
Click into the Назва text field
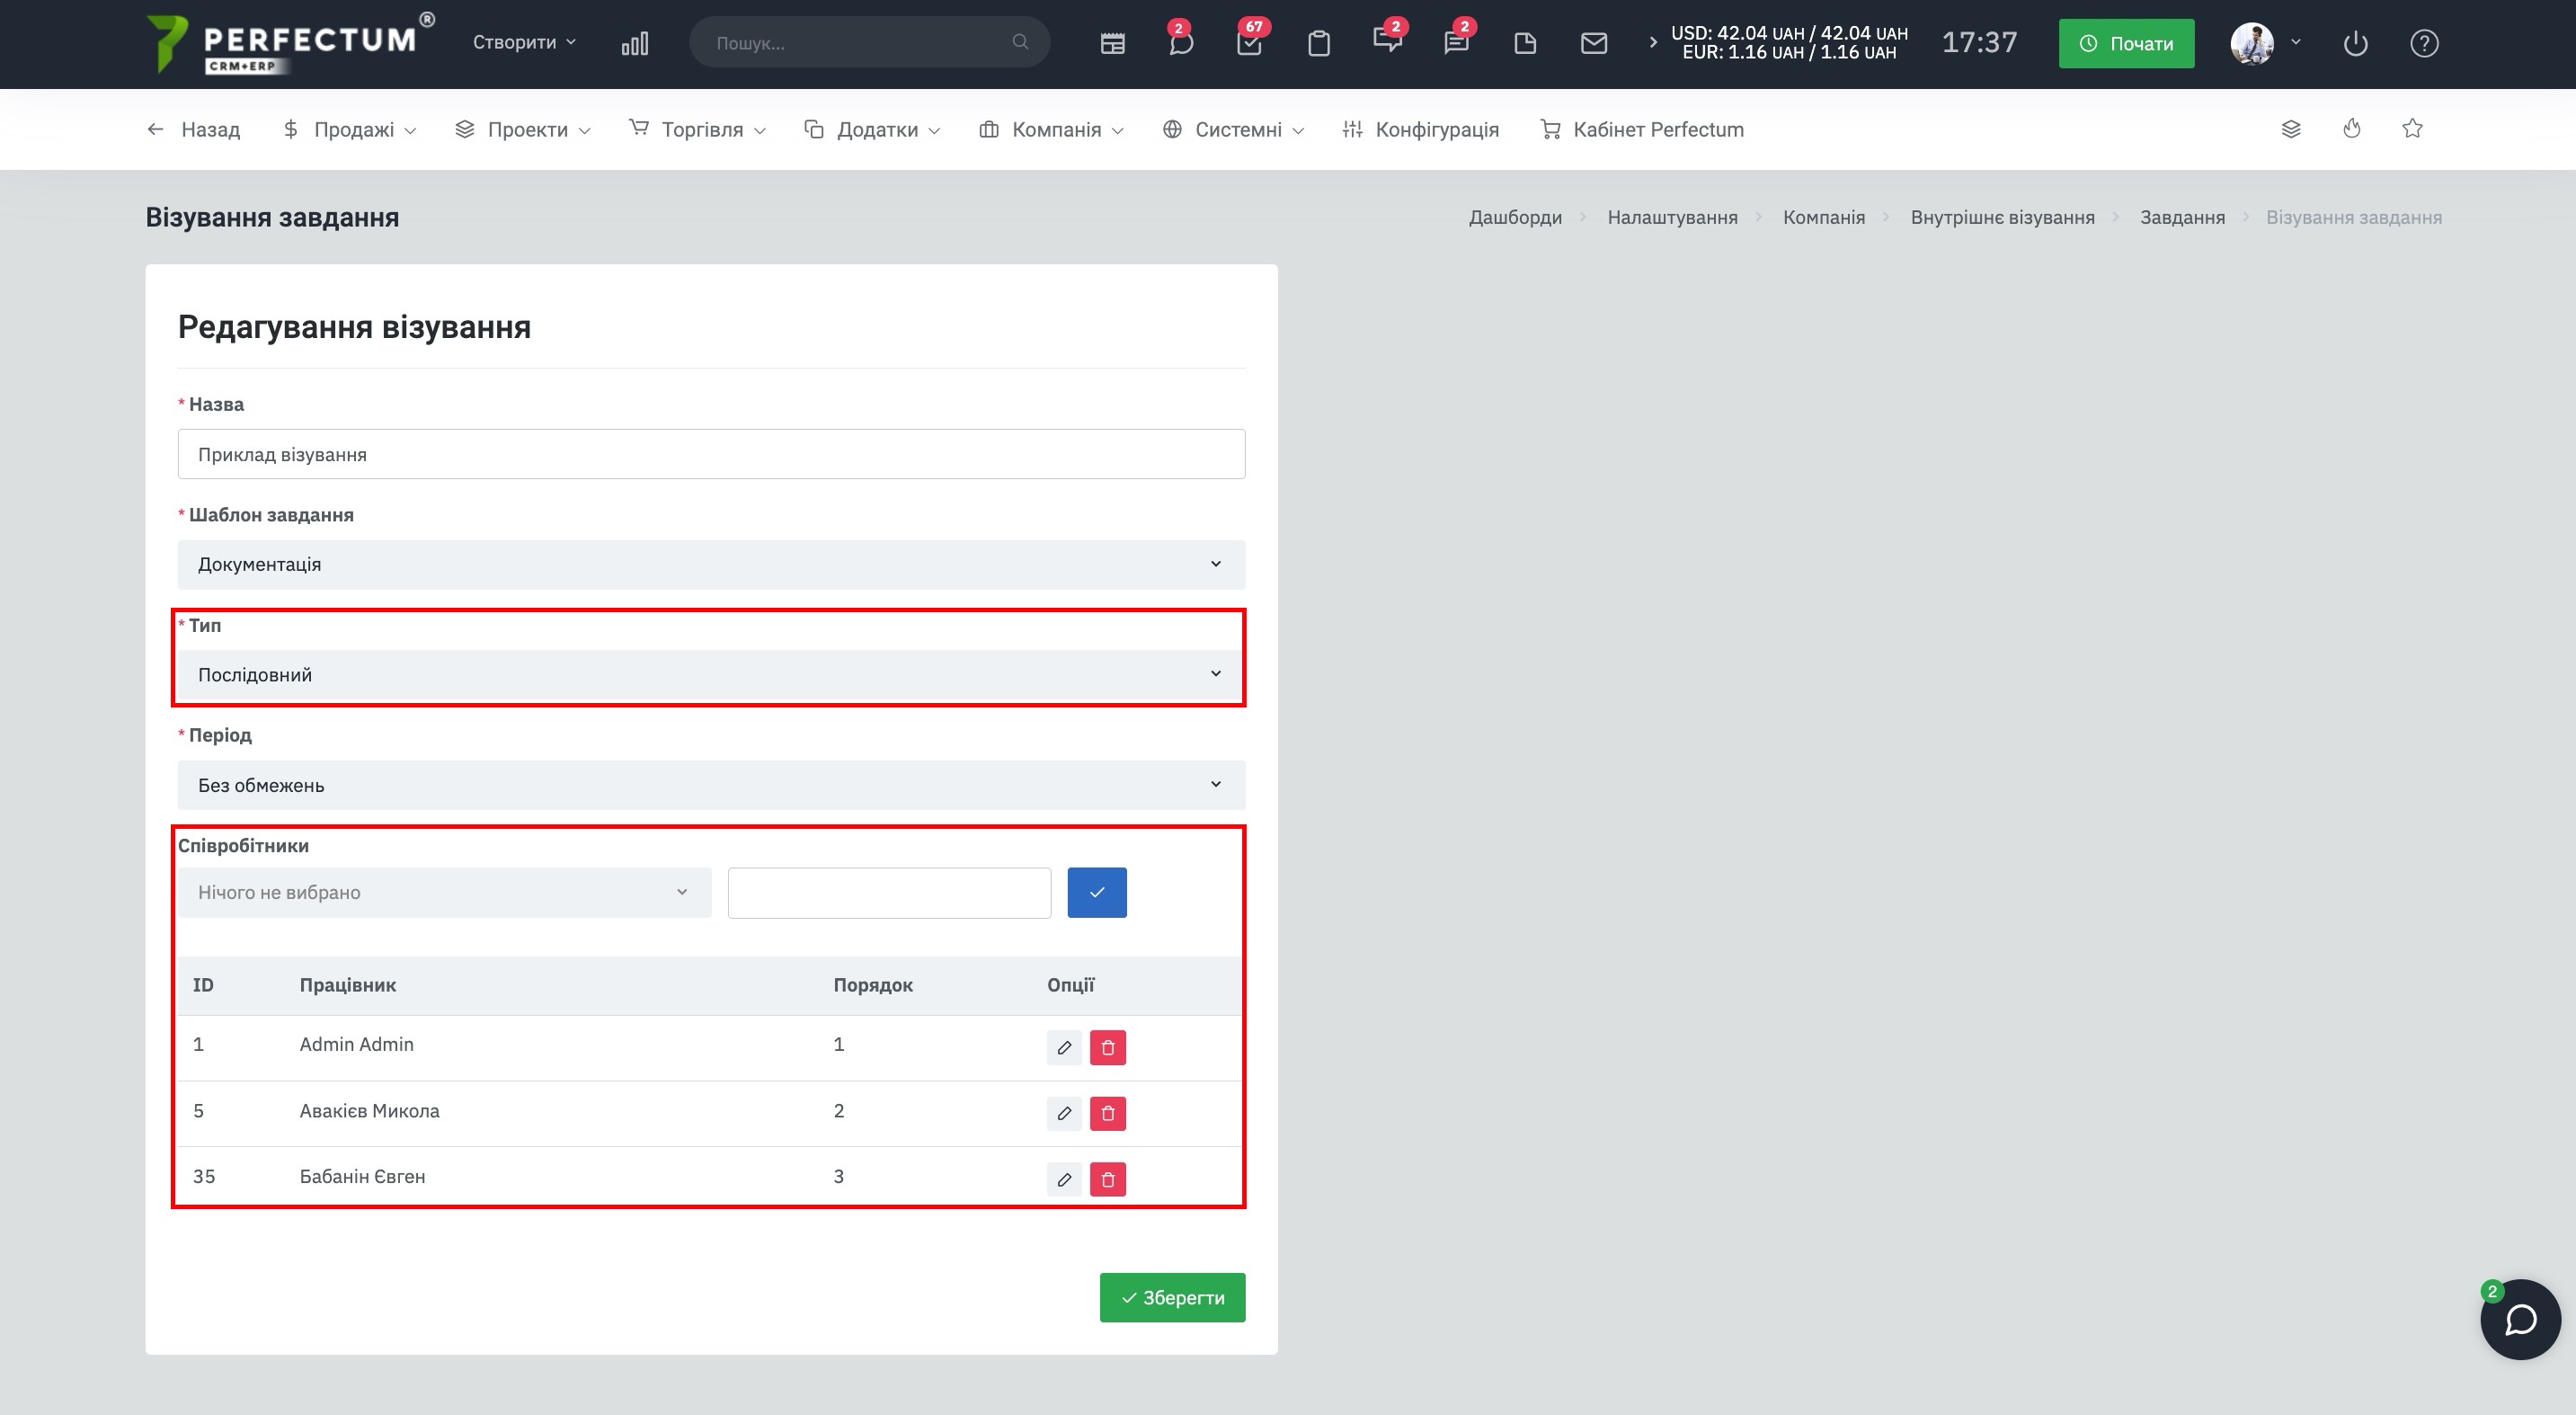[x=711, y=454]
